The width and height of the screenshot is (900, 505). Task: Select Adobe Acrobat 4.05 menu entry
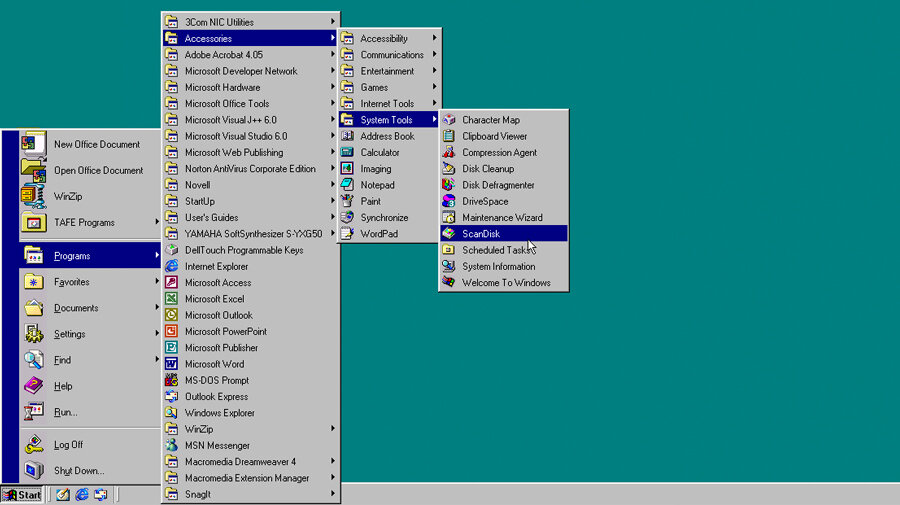(251, 55)
